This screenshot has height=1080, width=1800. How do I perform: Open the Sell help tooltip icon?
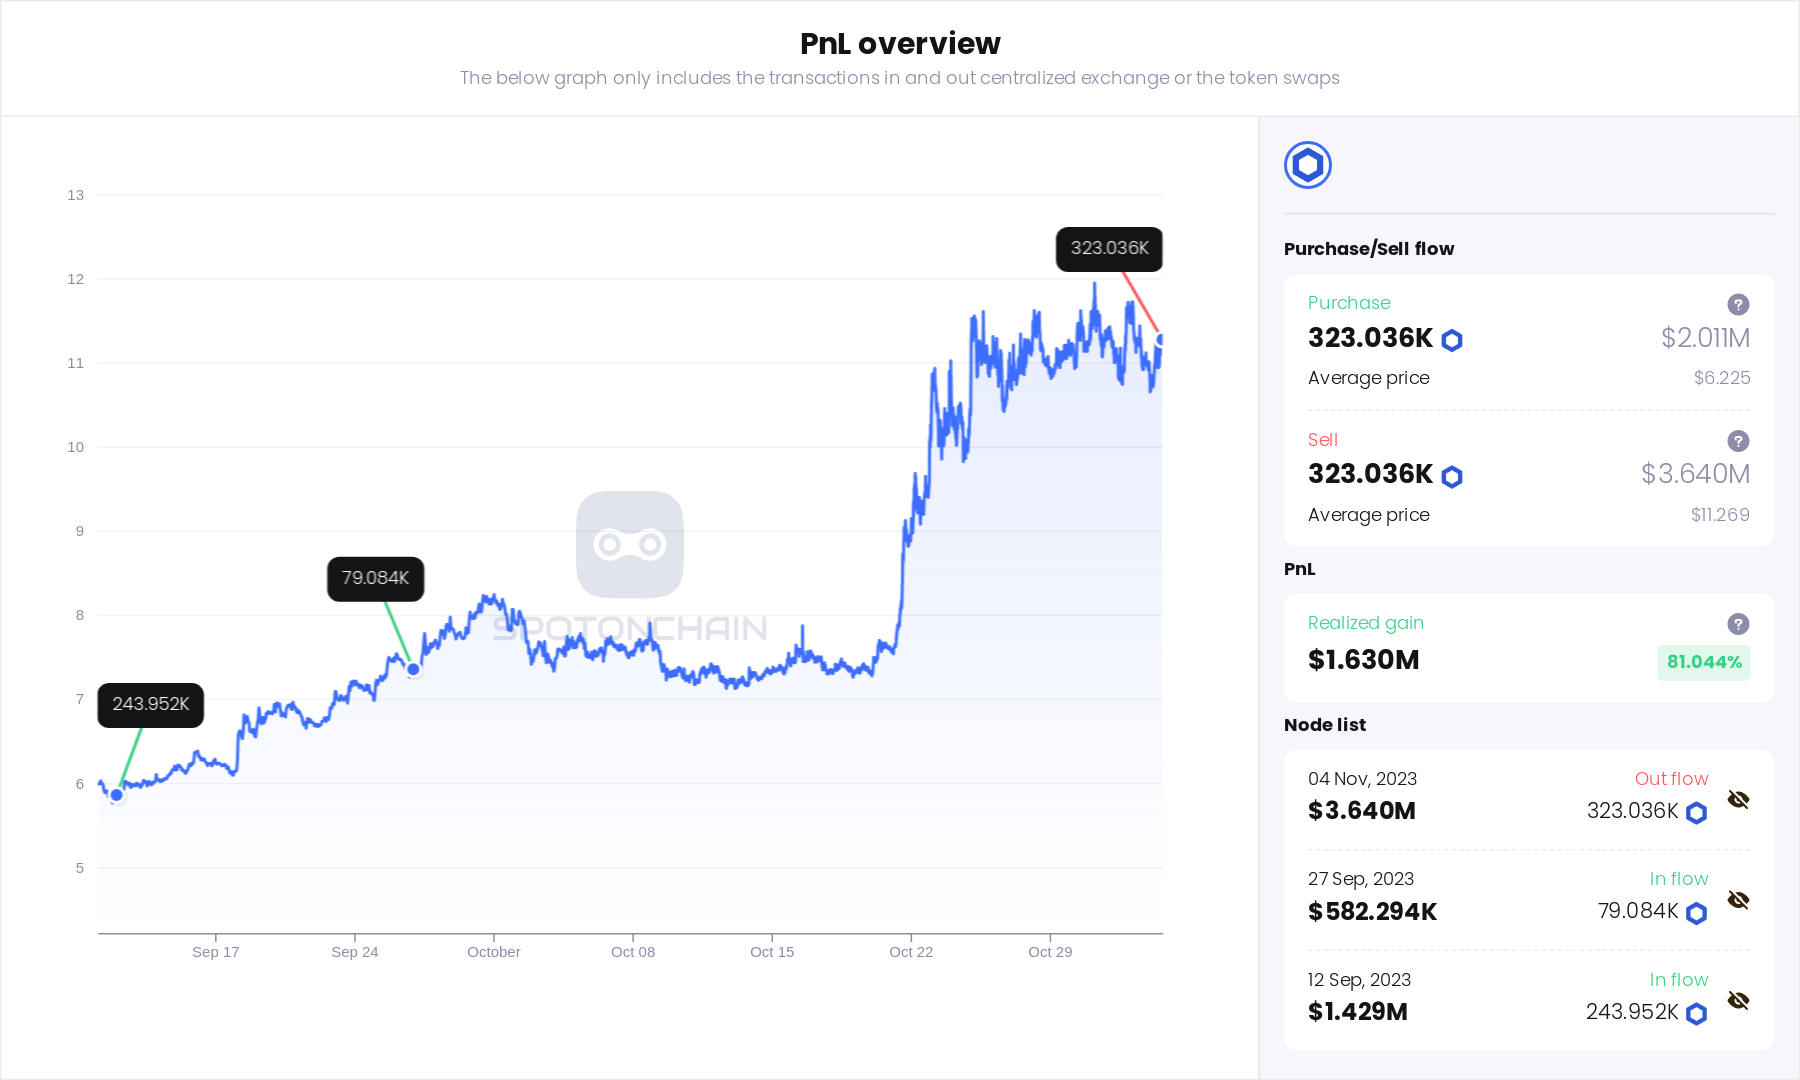click(x=1738, y=441)
